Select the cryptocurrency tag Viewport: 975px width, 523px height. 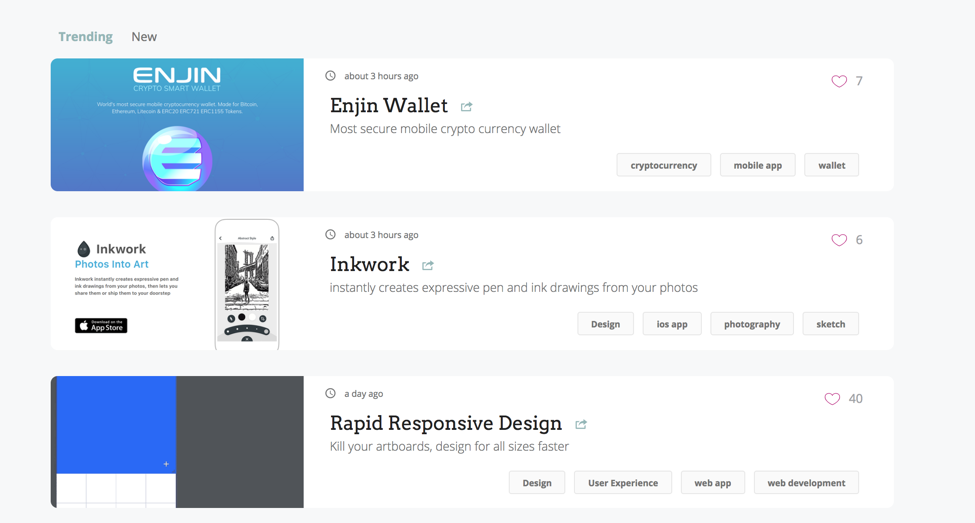[663, 165]
